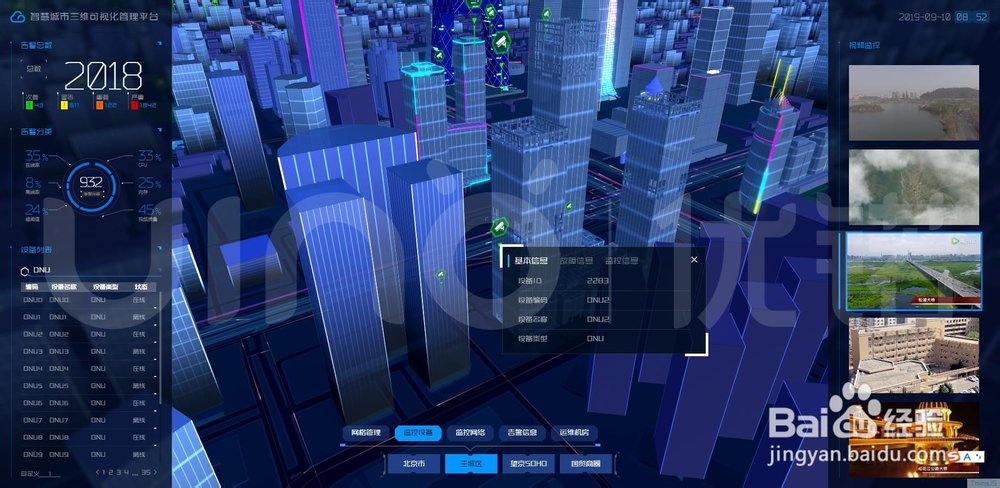Select the 监控网络 menu button

tap(470, 433)
